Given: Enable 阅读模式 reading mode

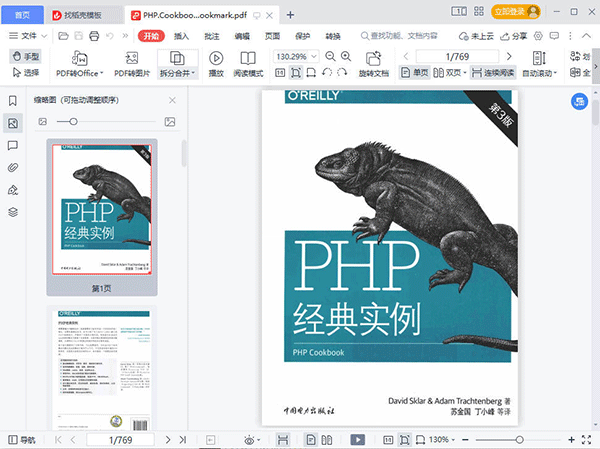Looking at the screenshot, I should click(x=248, y=64).
